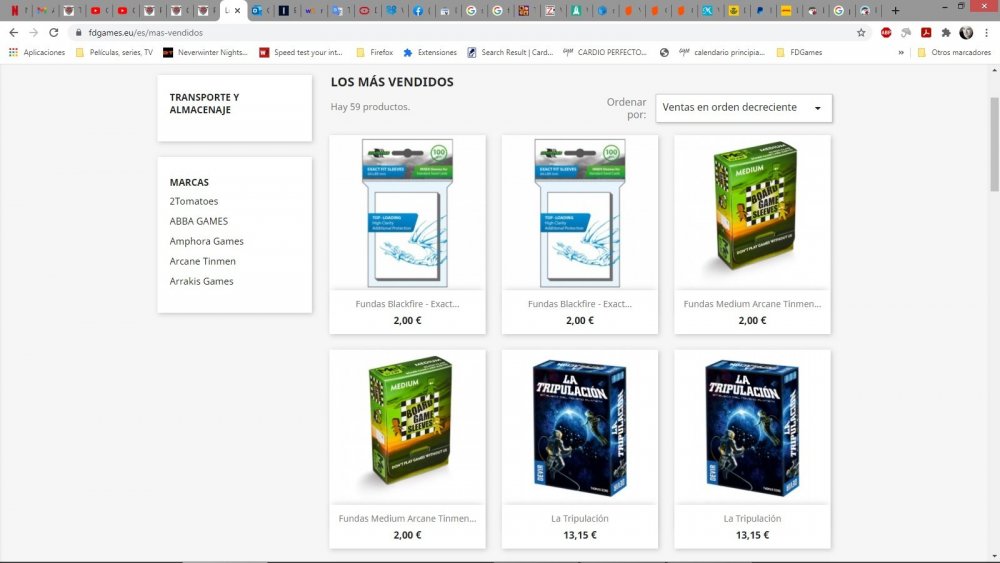
Task: Open the Extensiones bookmark
Action: tap(430, 52)
